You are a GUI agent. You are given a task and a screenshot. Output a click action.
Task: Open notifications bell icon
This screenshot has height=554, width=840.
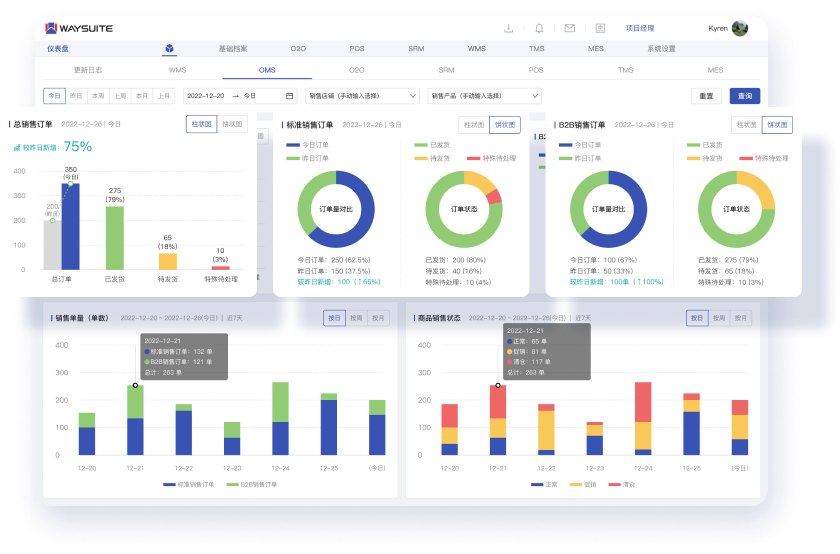click(x=539, y=29)
